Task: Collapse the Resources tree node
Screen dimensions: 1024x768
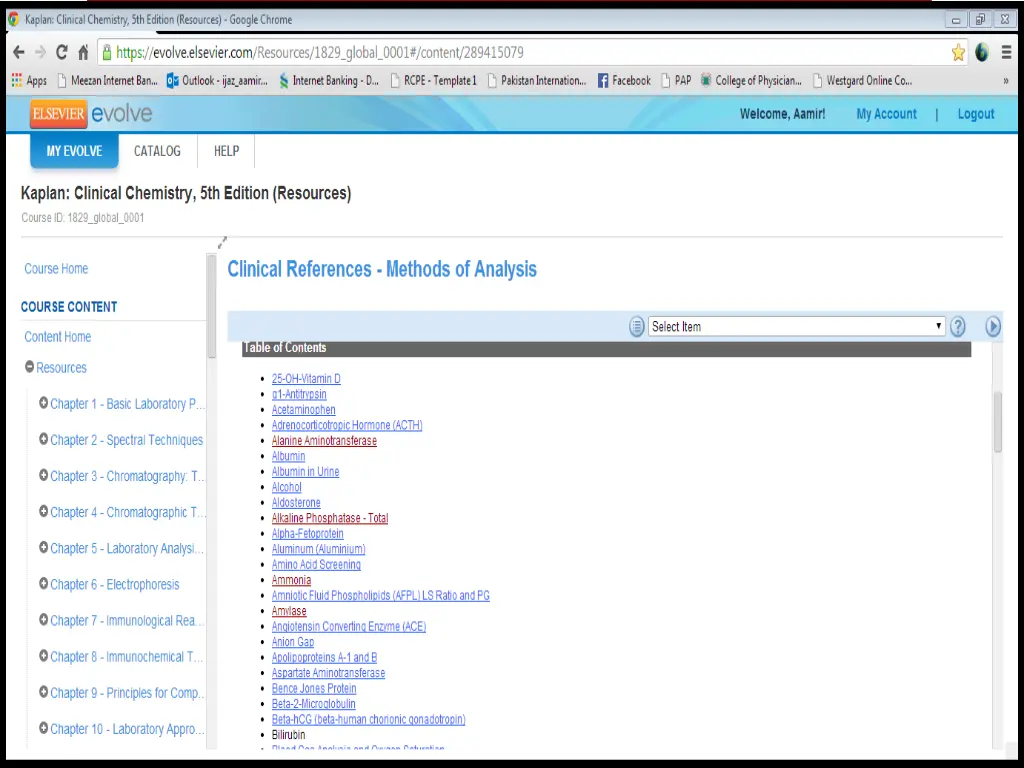Action: pyautogui.click(x=29, y=367)
